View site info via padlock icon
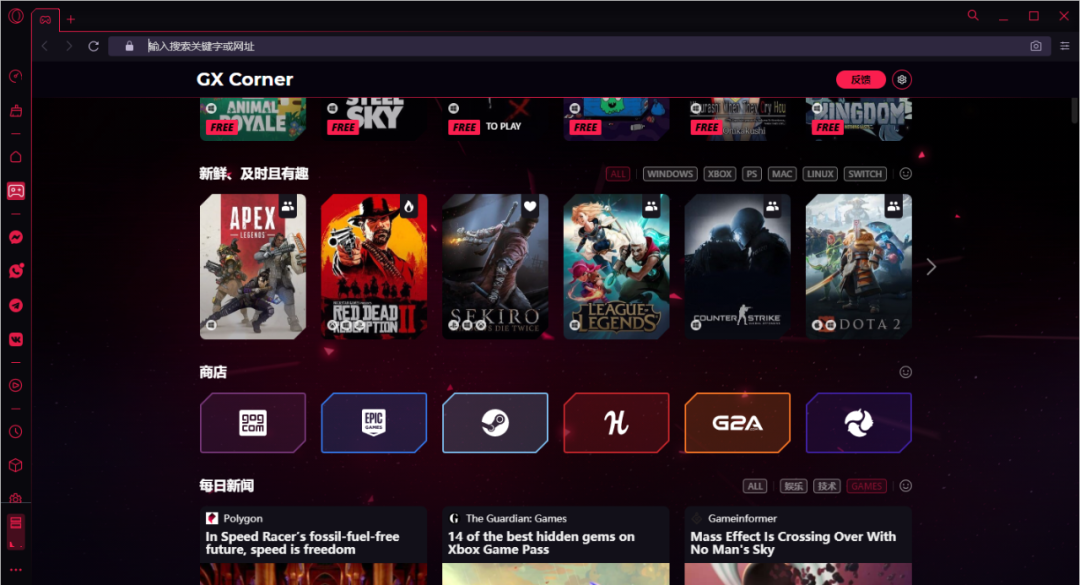This screenshot has width=1080, height=585. (x=129, y=46)
